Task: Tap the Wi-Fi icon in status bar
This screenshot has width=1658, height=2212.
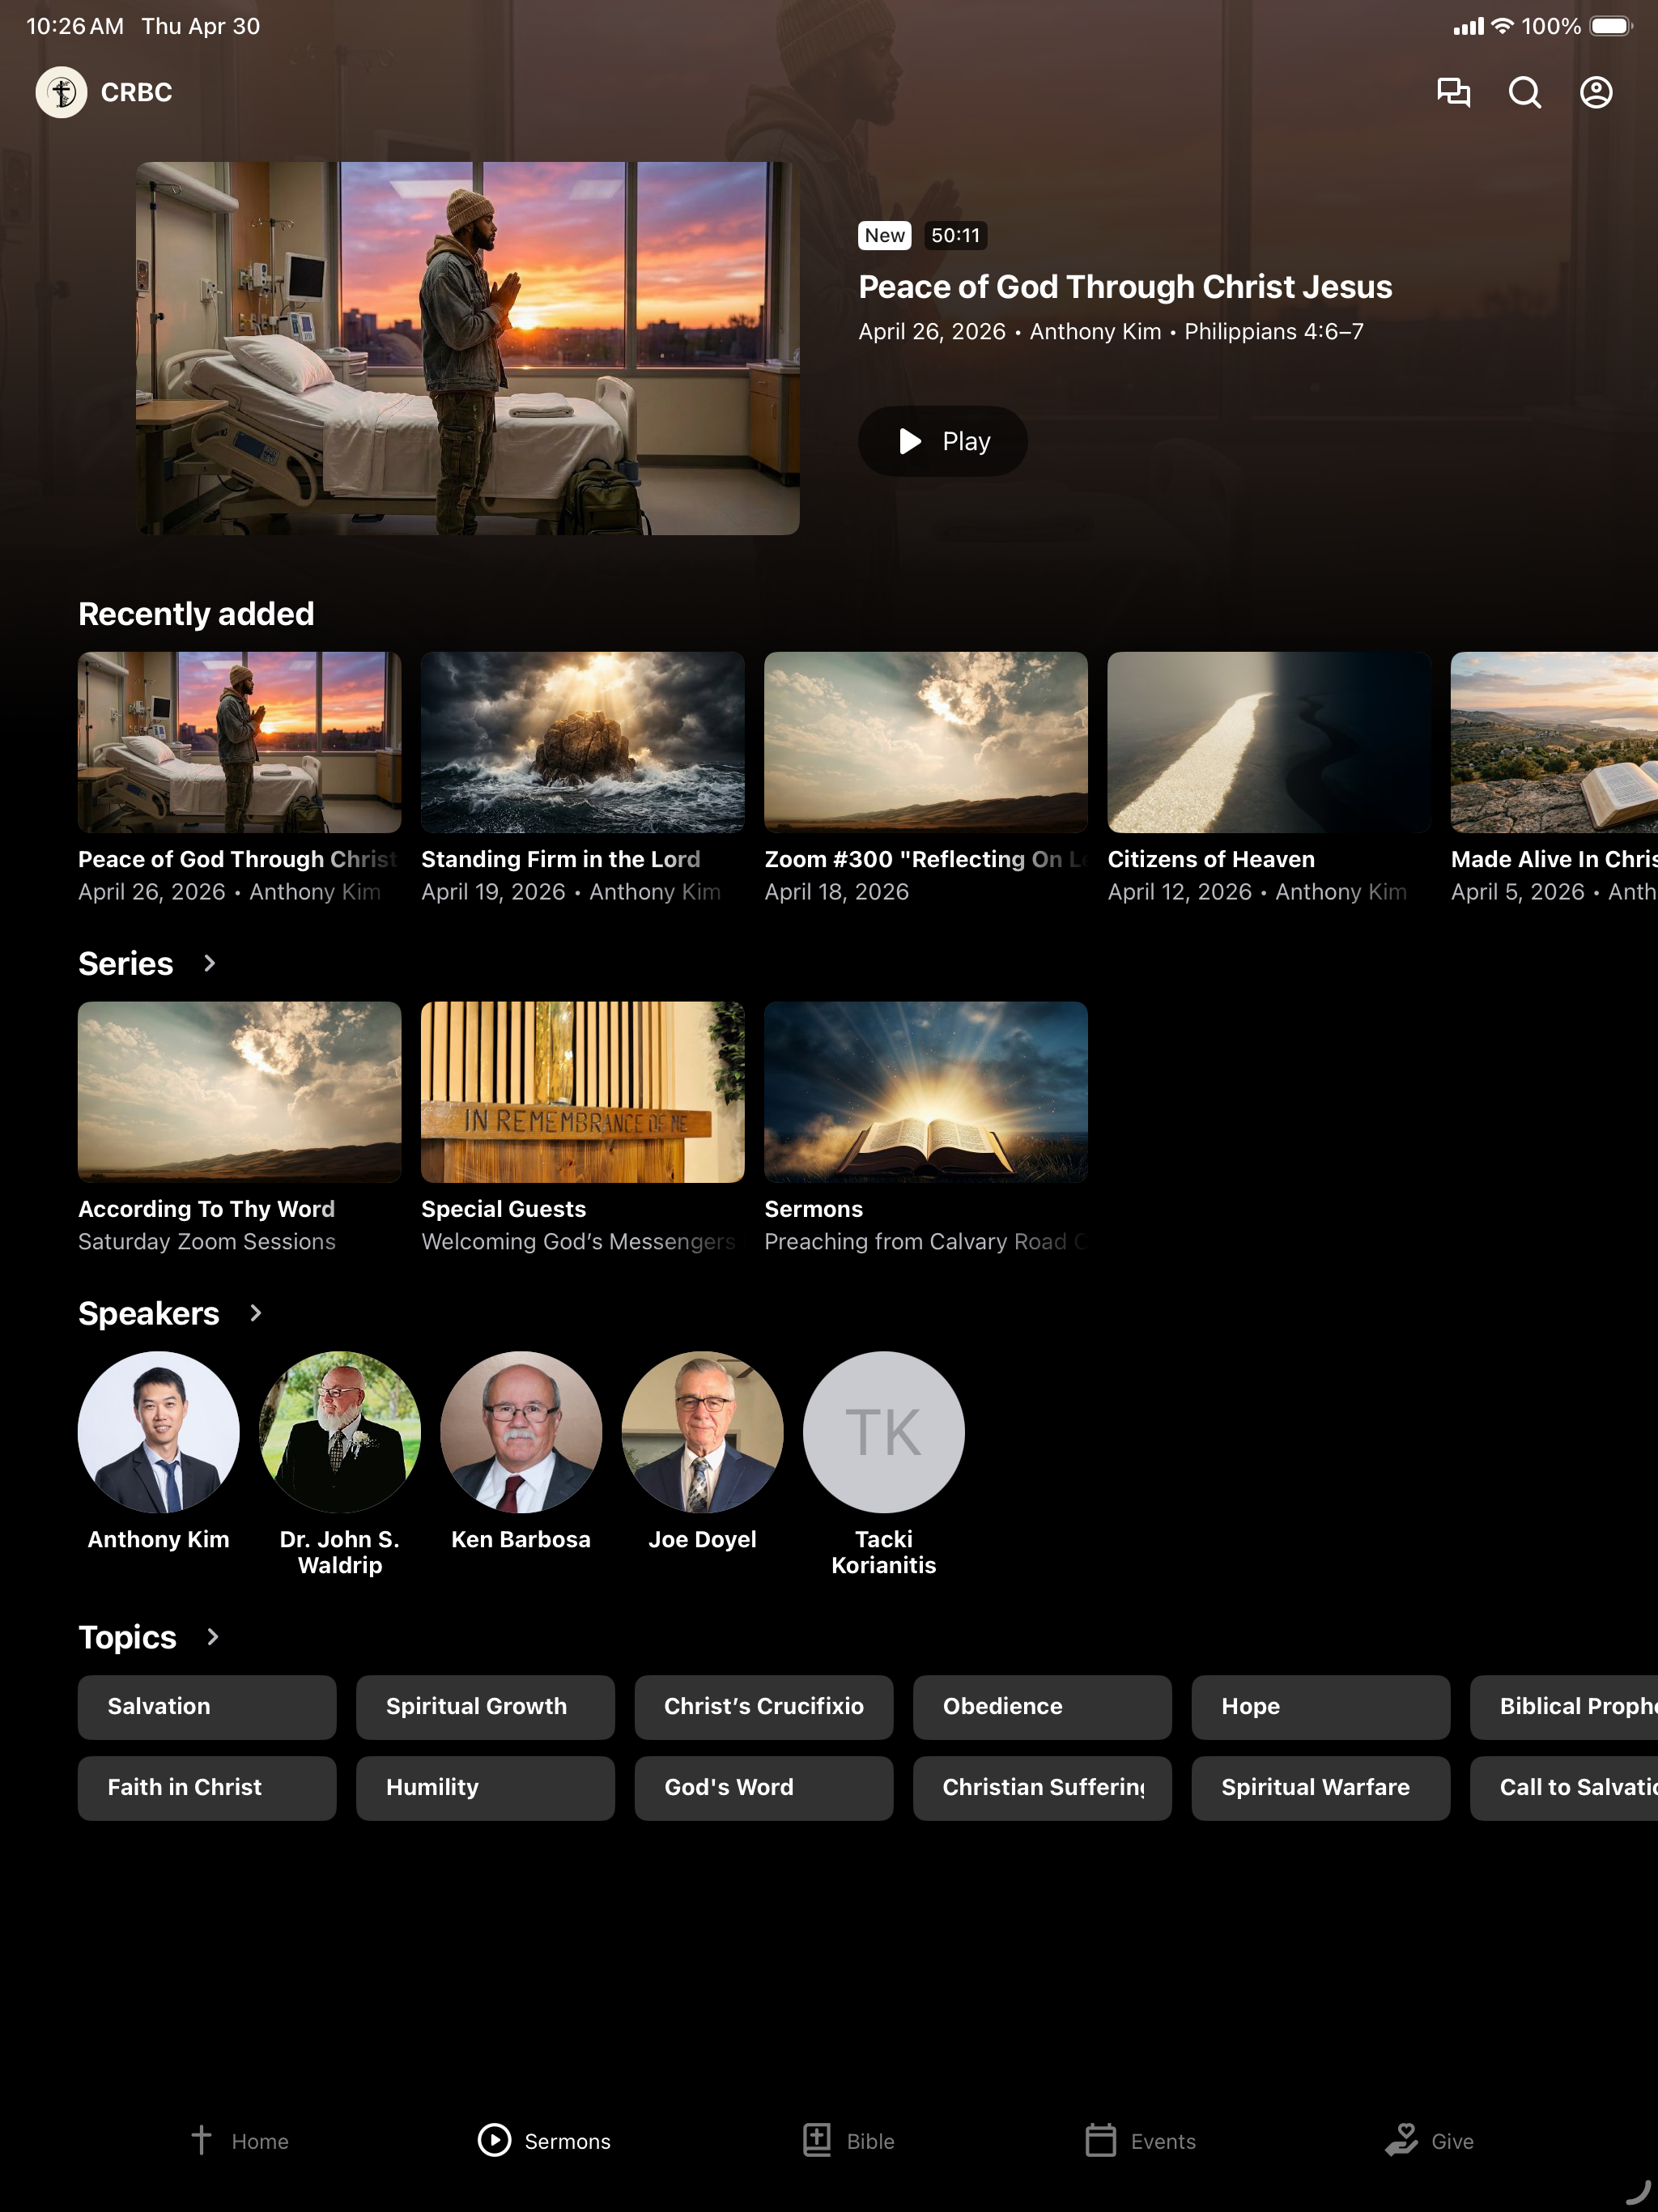Action: 1502,26
